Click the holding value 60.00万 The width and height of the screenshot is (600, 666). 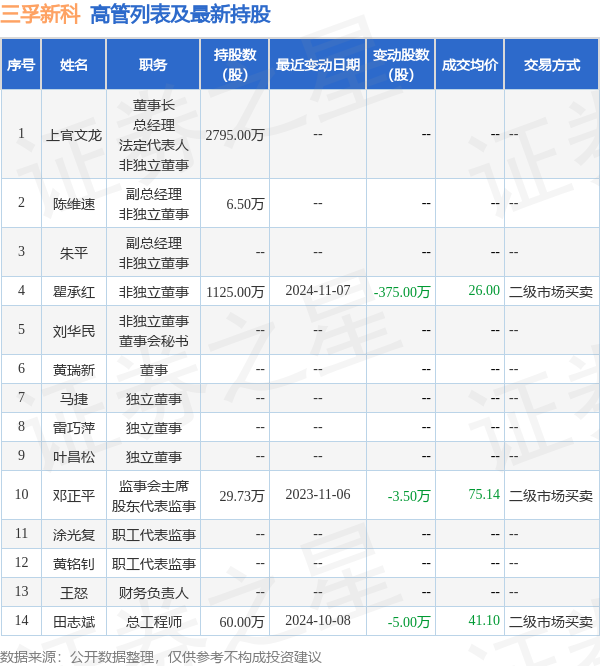pos(242,622)
